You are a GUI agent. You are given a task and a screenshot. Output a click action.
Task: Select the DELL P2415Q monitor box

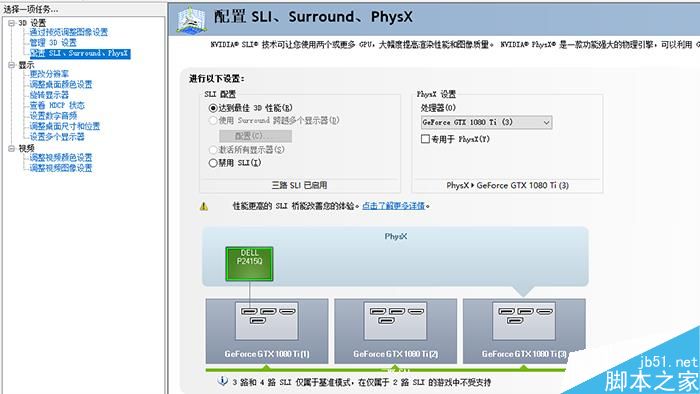click(x=249, y=264)
